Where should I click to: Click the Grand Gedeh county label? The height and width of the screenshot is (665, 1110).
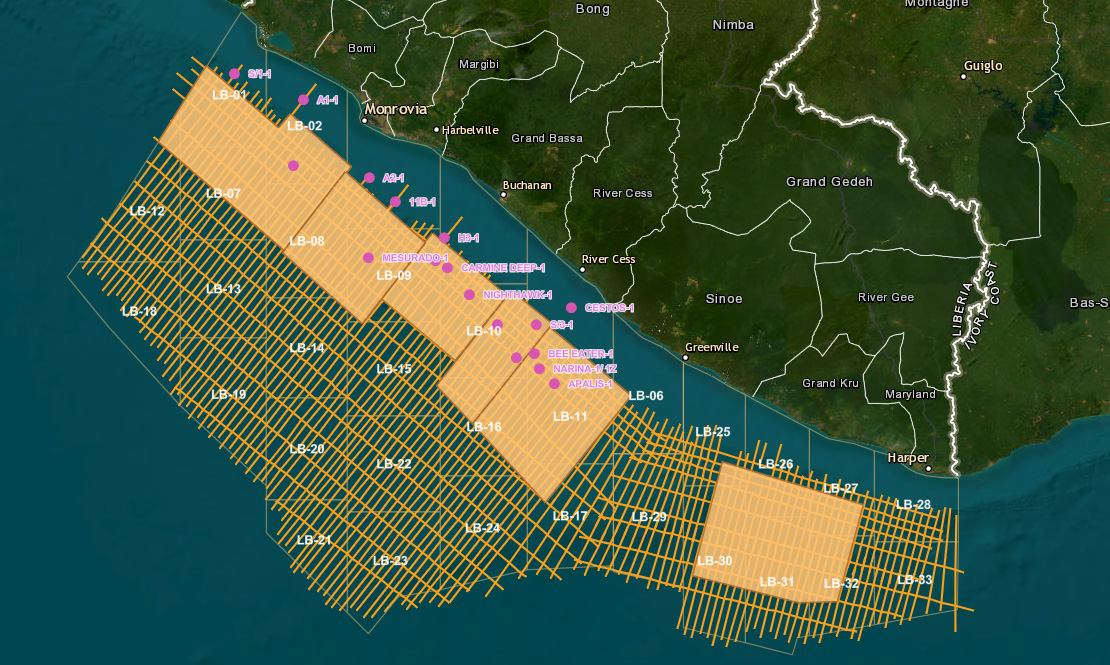(829, 182)
